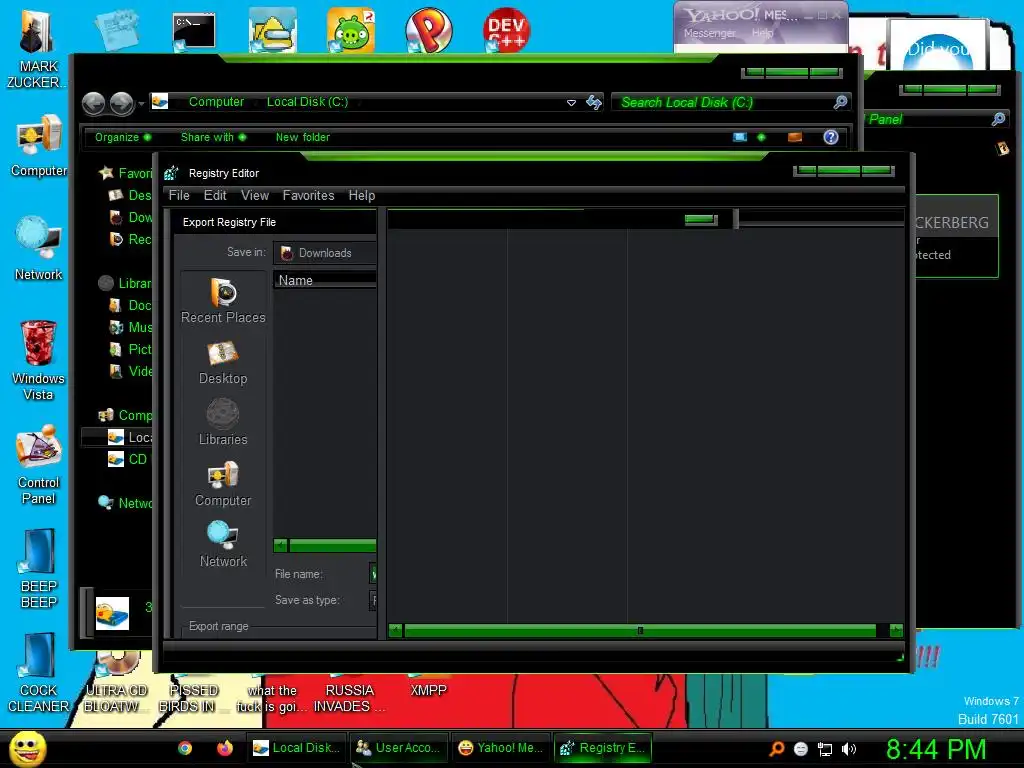Open the address bar history dropdown arrow

click(x=571, y=103)
